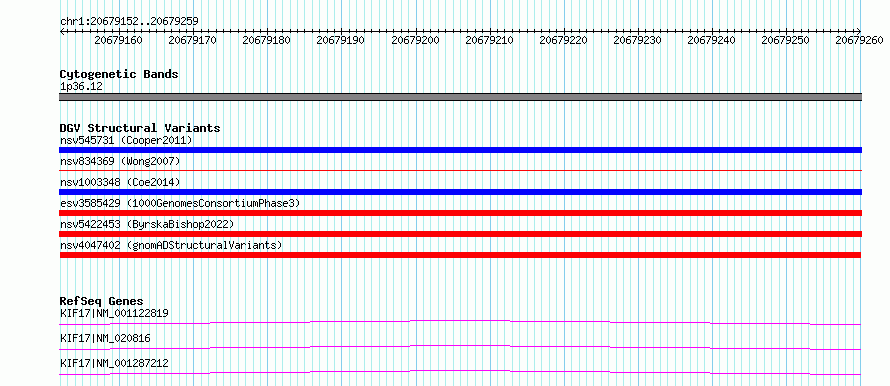This screenshot has height=386, width=890.
Task: Click ruler position 20679230
Action: 637,40
